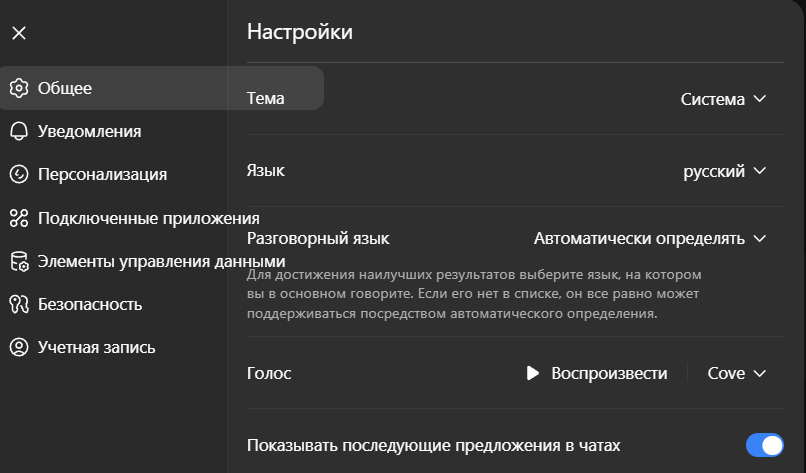806x473 pixels.
Task: Click the Подключенные приложения apps icon
Action: click(x=19, y=218)
